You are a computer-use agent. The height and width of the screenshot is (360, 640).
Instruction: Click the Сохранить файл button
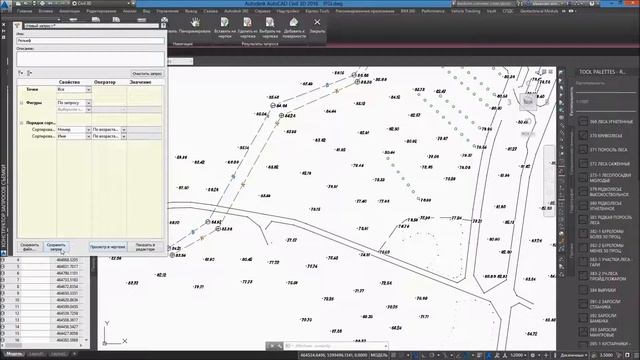(29, 247)
